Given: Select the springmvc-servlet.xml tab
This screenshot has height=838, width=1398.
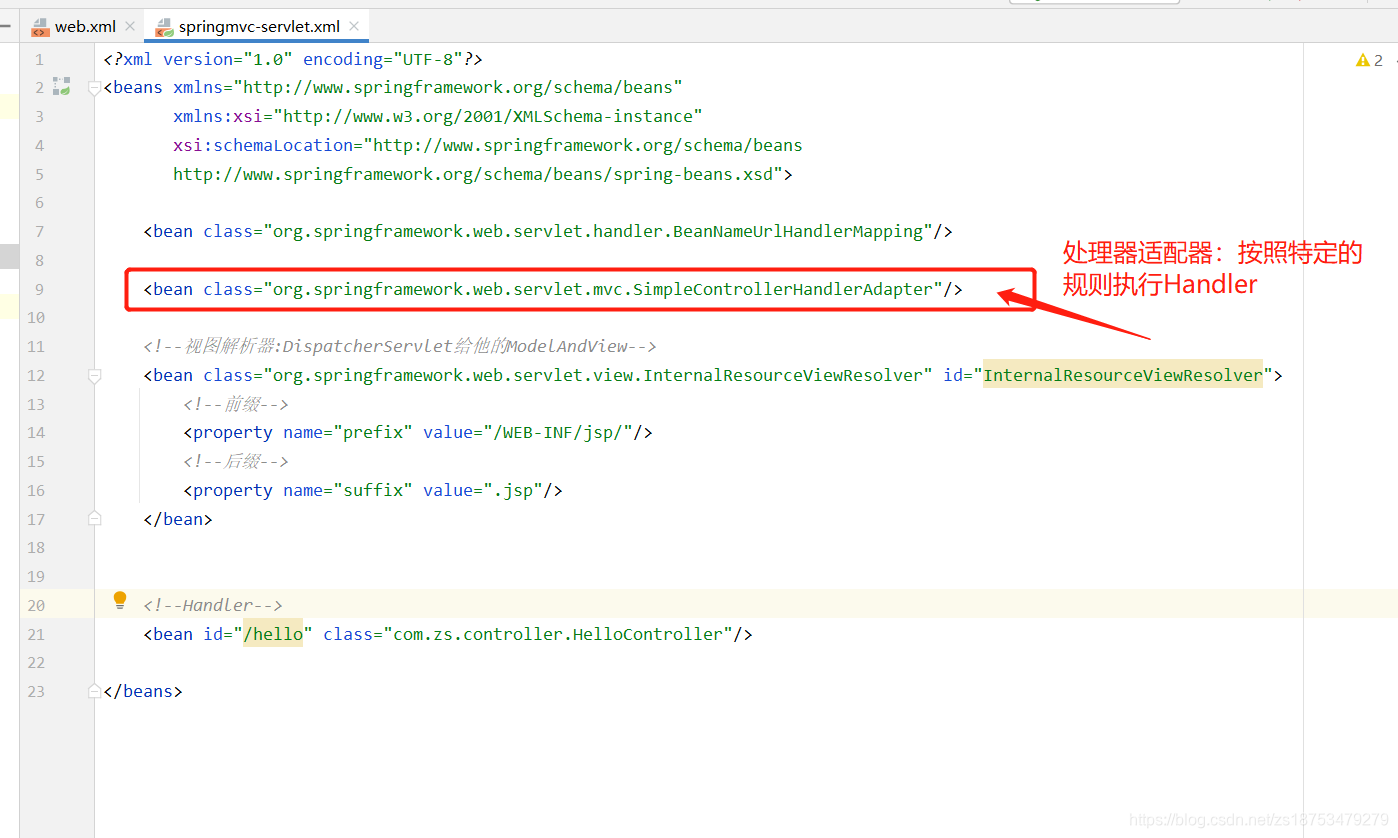Looking at the screenshot, I should 259,26.
